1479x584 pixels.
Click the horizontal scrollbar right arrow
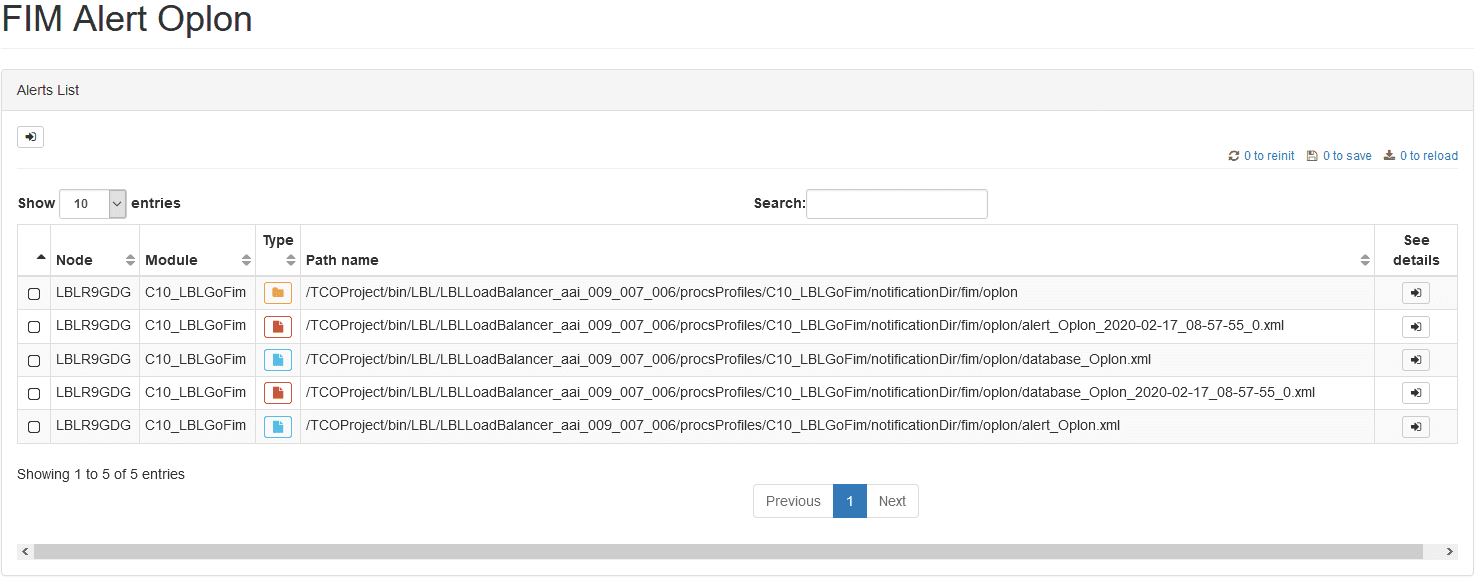pyautogui.click(x=1450, y=551)
